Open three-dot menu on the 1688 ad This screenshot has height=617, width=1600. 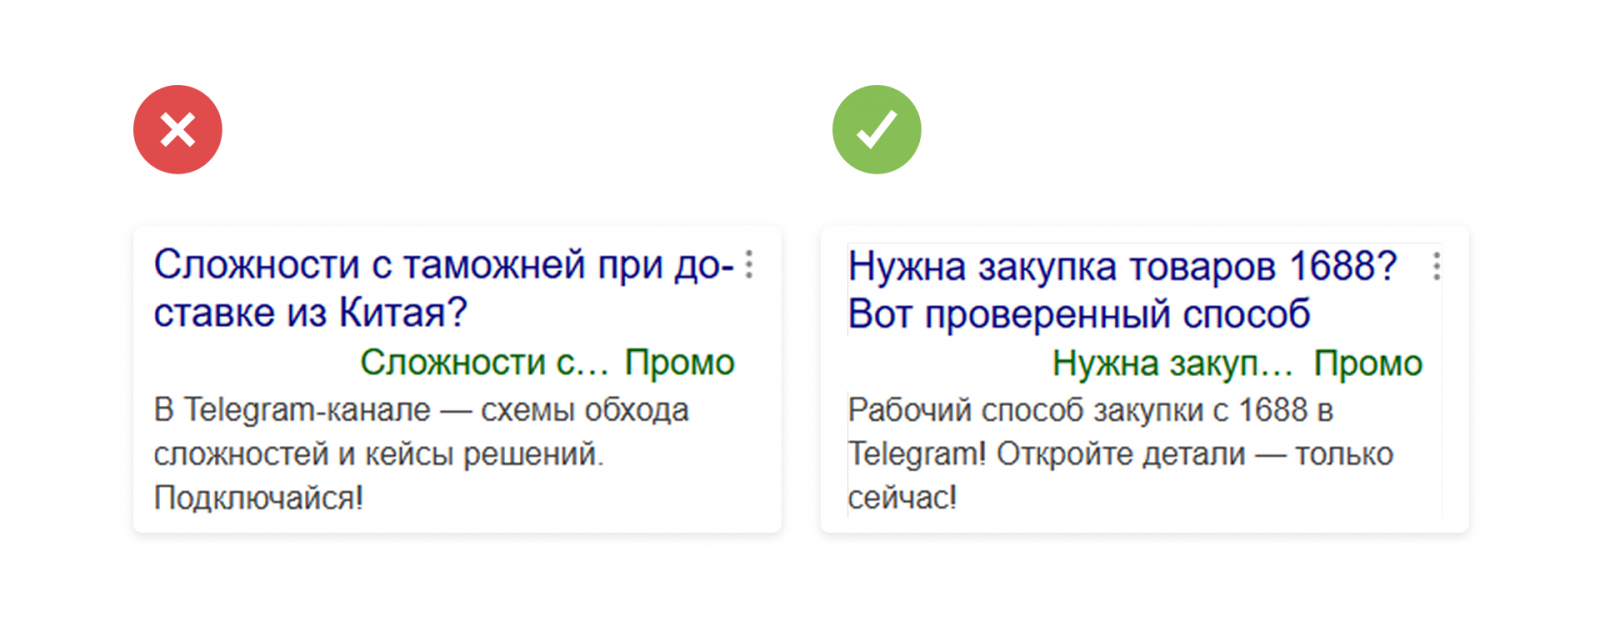1436,266
